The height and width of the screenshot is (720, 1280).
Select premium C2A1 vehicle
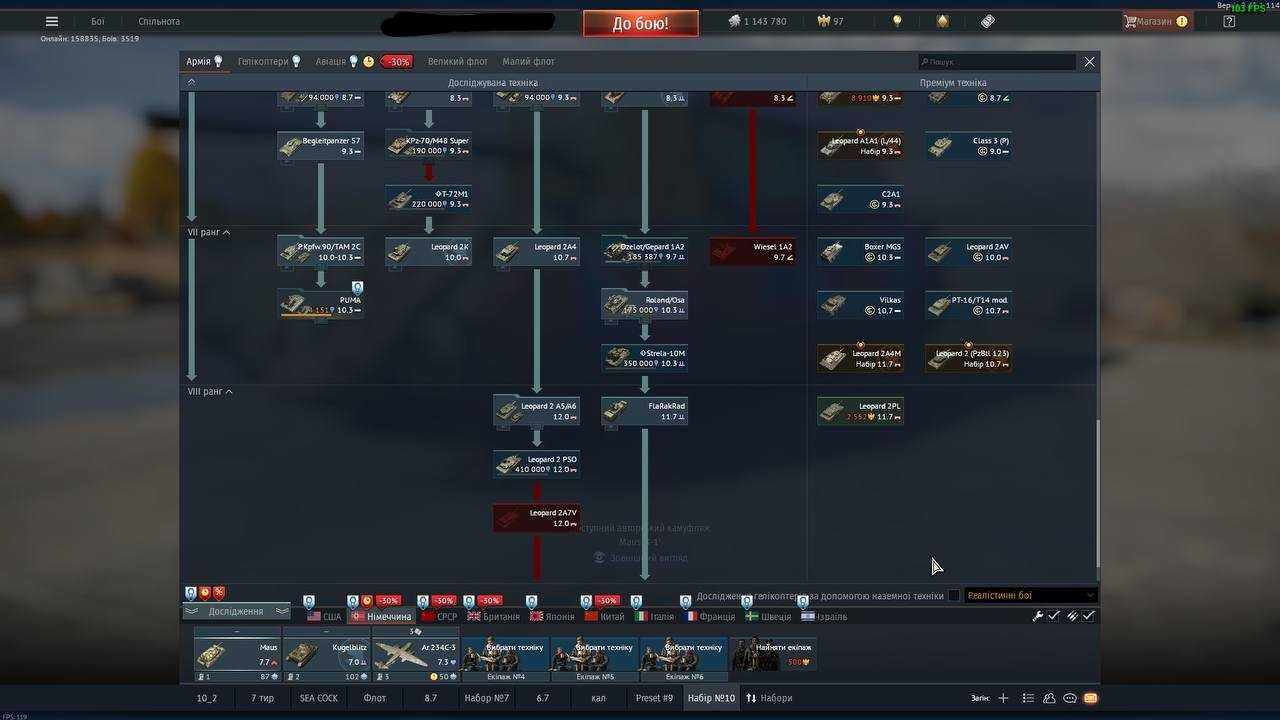point(860,199)
